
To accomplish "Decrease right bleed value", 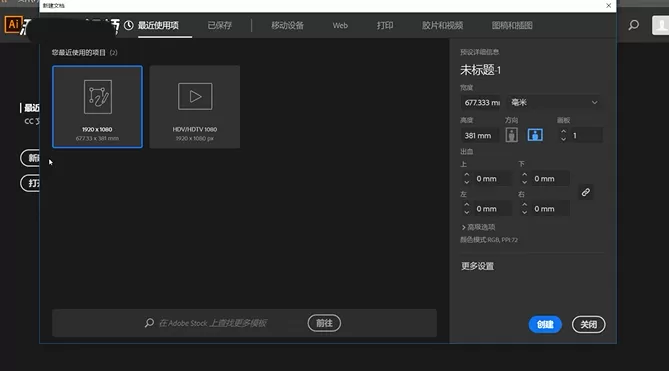I will point(524,212).
